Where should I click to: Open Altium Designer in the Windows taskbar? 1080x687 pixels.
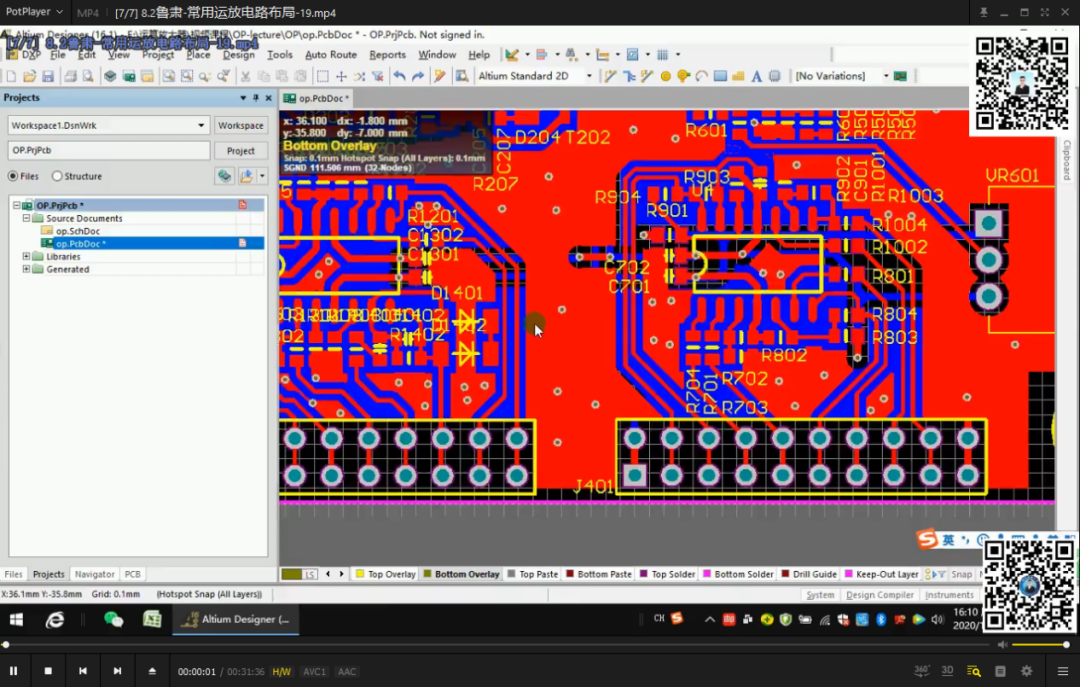236,619
